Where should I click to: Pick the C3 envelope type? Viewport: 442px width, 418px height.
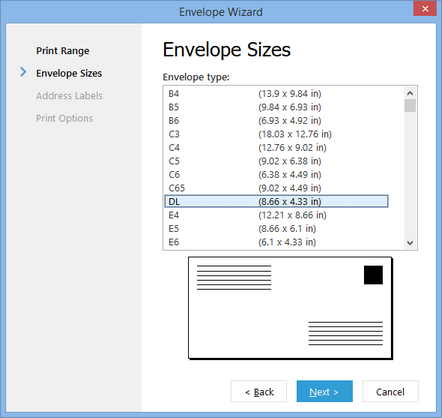[276, 134]
